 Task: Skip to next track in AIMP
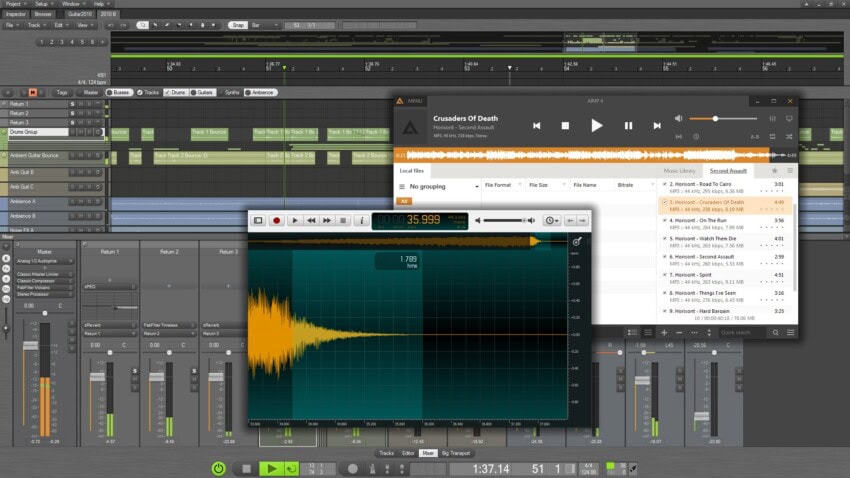(657, 126)
